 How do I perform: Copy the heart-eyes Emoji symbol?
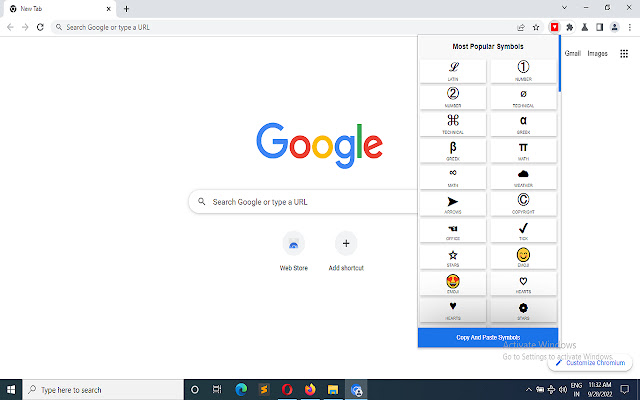(x=453, y=283)
